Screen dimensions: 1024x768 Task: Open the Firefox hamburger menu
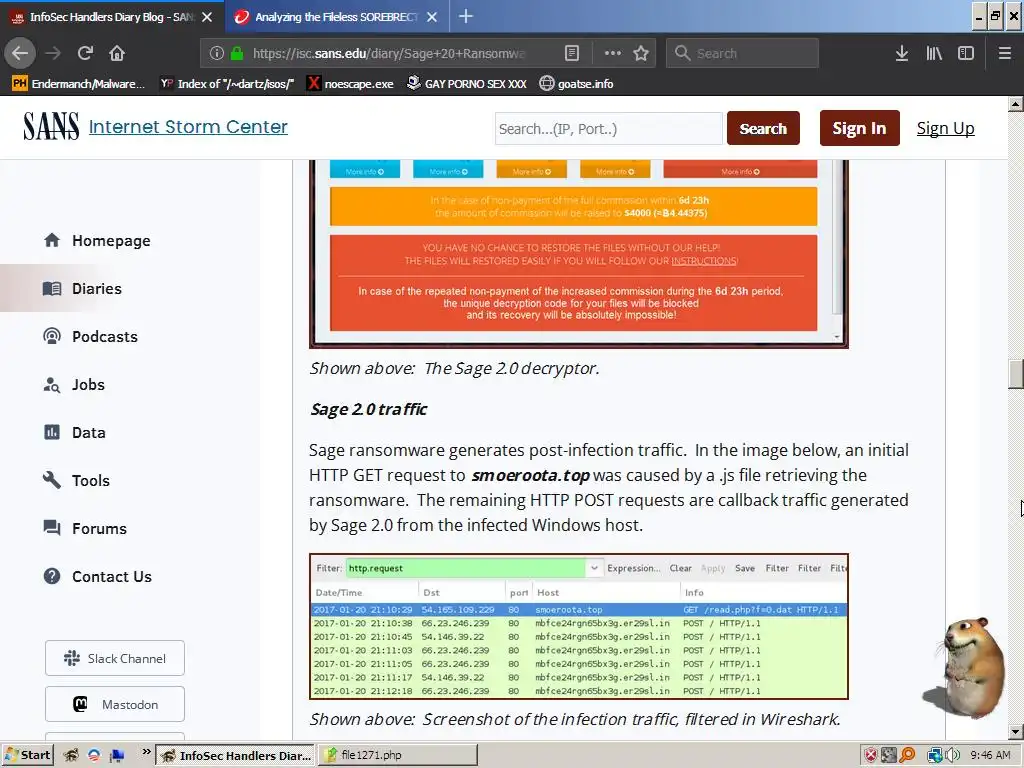tap(1004, 54)
